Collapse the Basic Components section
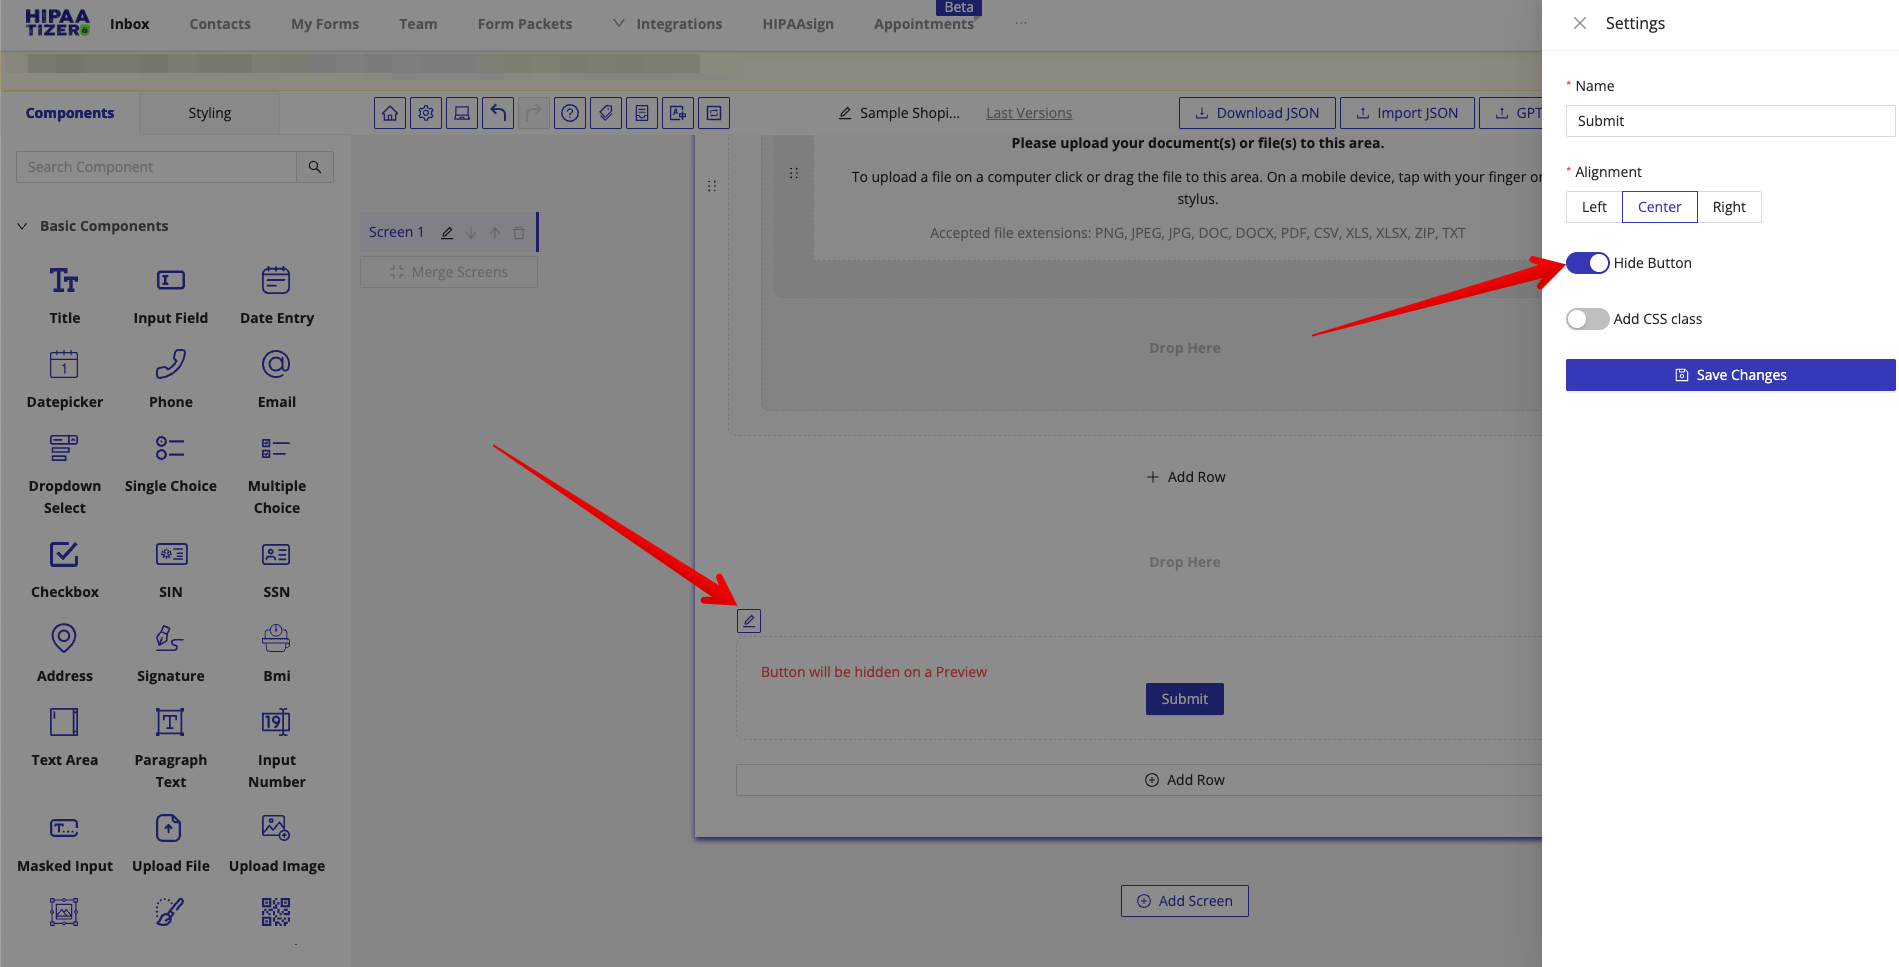This screenshot has height=967, width=1899. (x=22, y=226)
